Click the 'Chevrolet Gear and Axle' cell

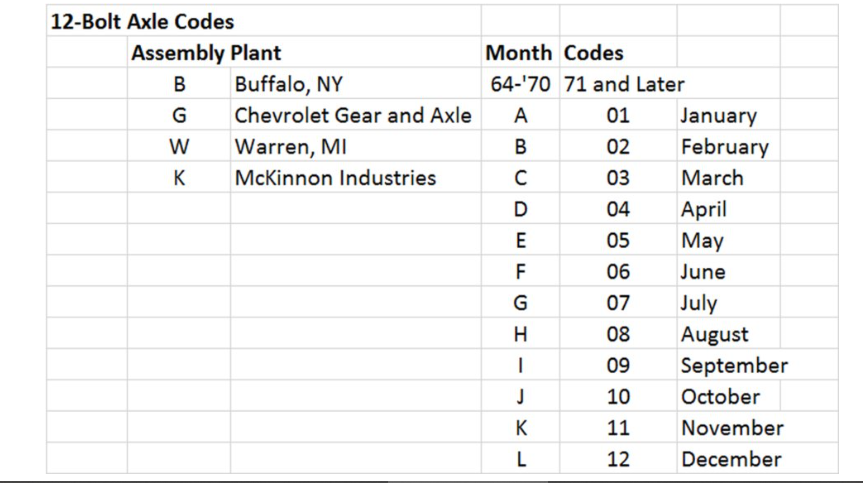[356, 116]
